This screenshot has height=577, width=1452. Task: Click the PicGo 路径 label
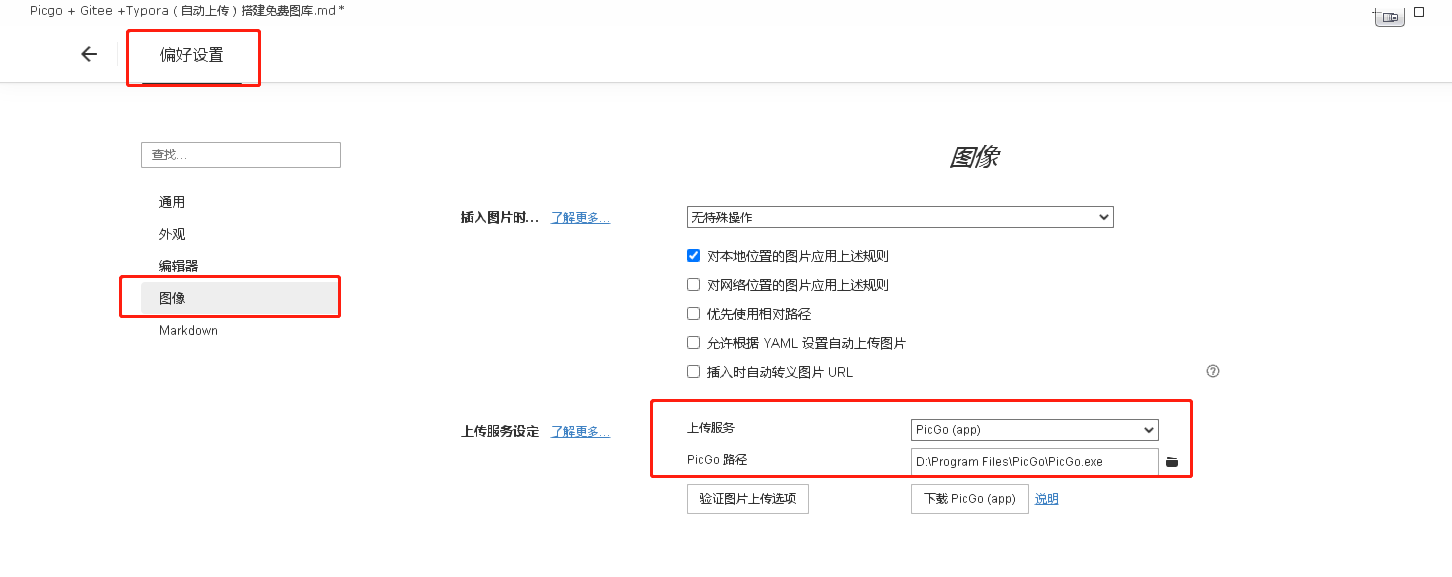point(717,460)
